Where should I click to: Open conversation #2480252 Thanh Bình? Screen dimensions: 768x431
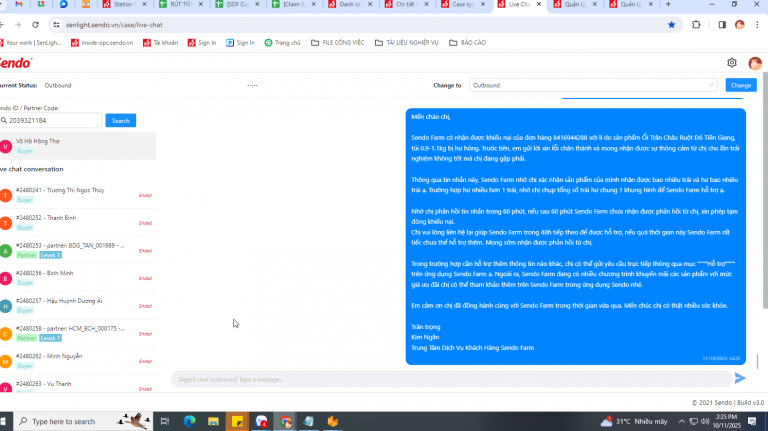[77, 223]
